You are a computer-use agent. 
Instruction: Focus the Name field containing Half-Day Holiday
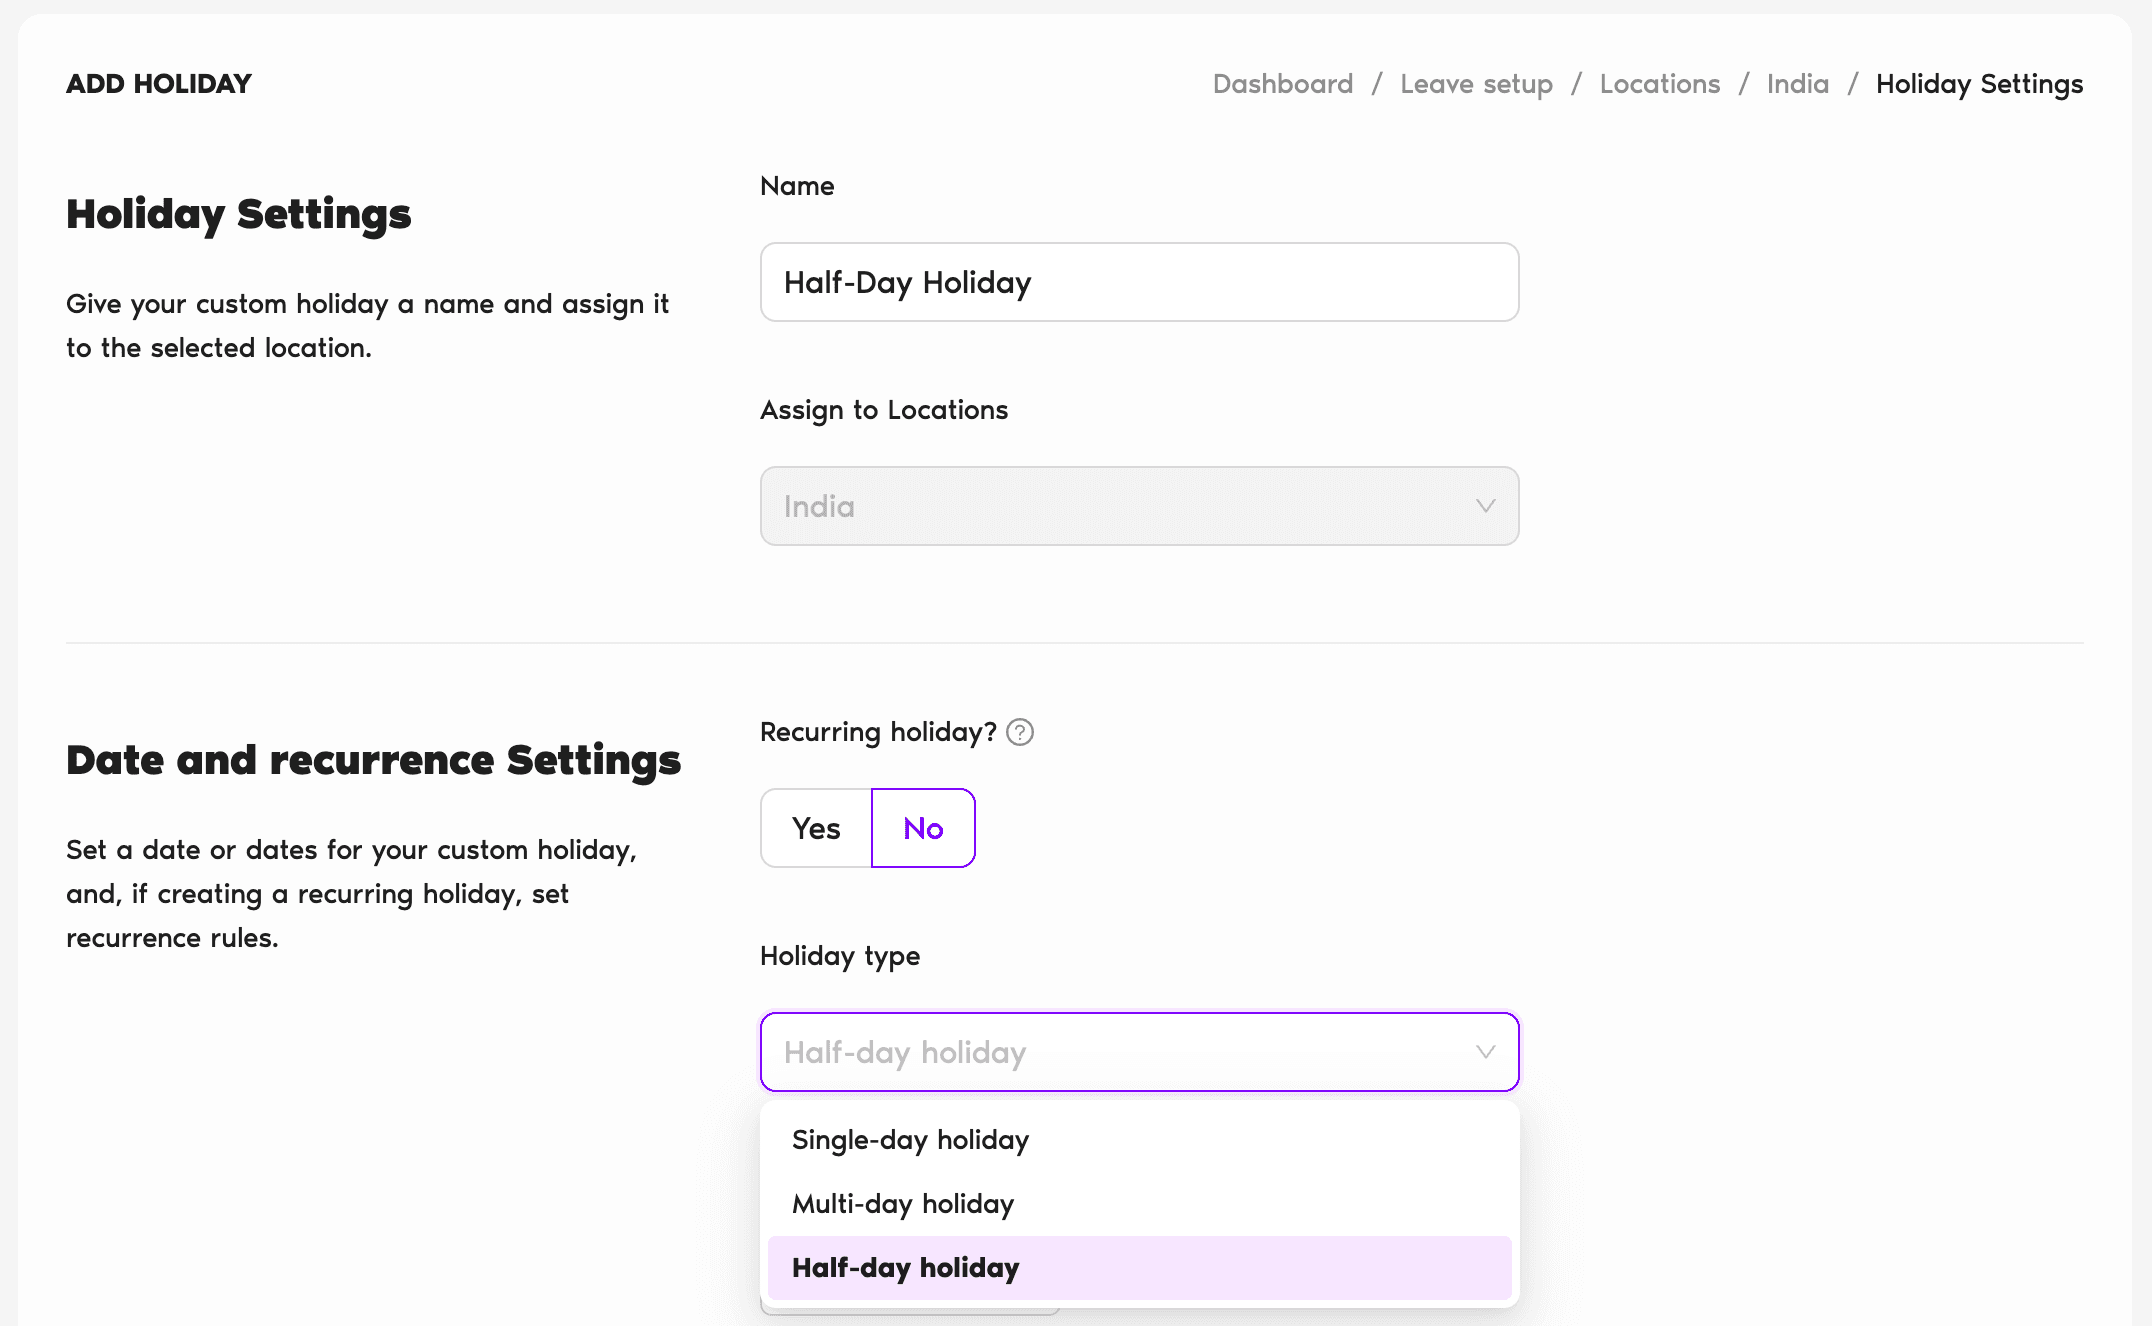pyautogui.click(x=1138, y=282)
